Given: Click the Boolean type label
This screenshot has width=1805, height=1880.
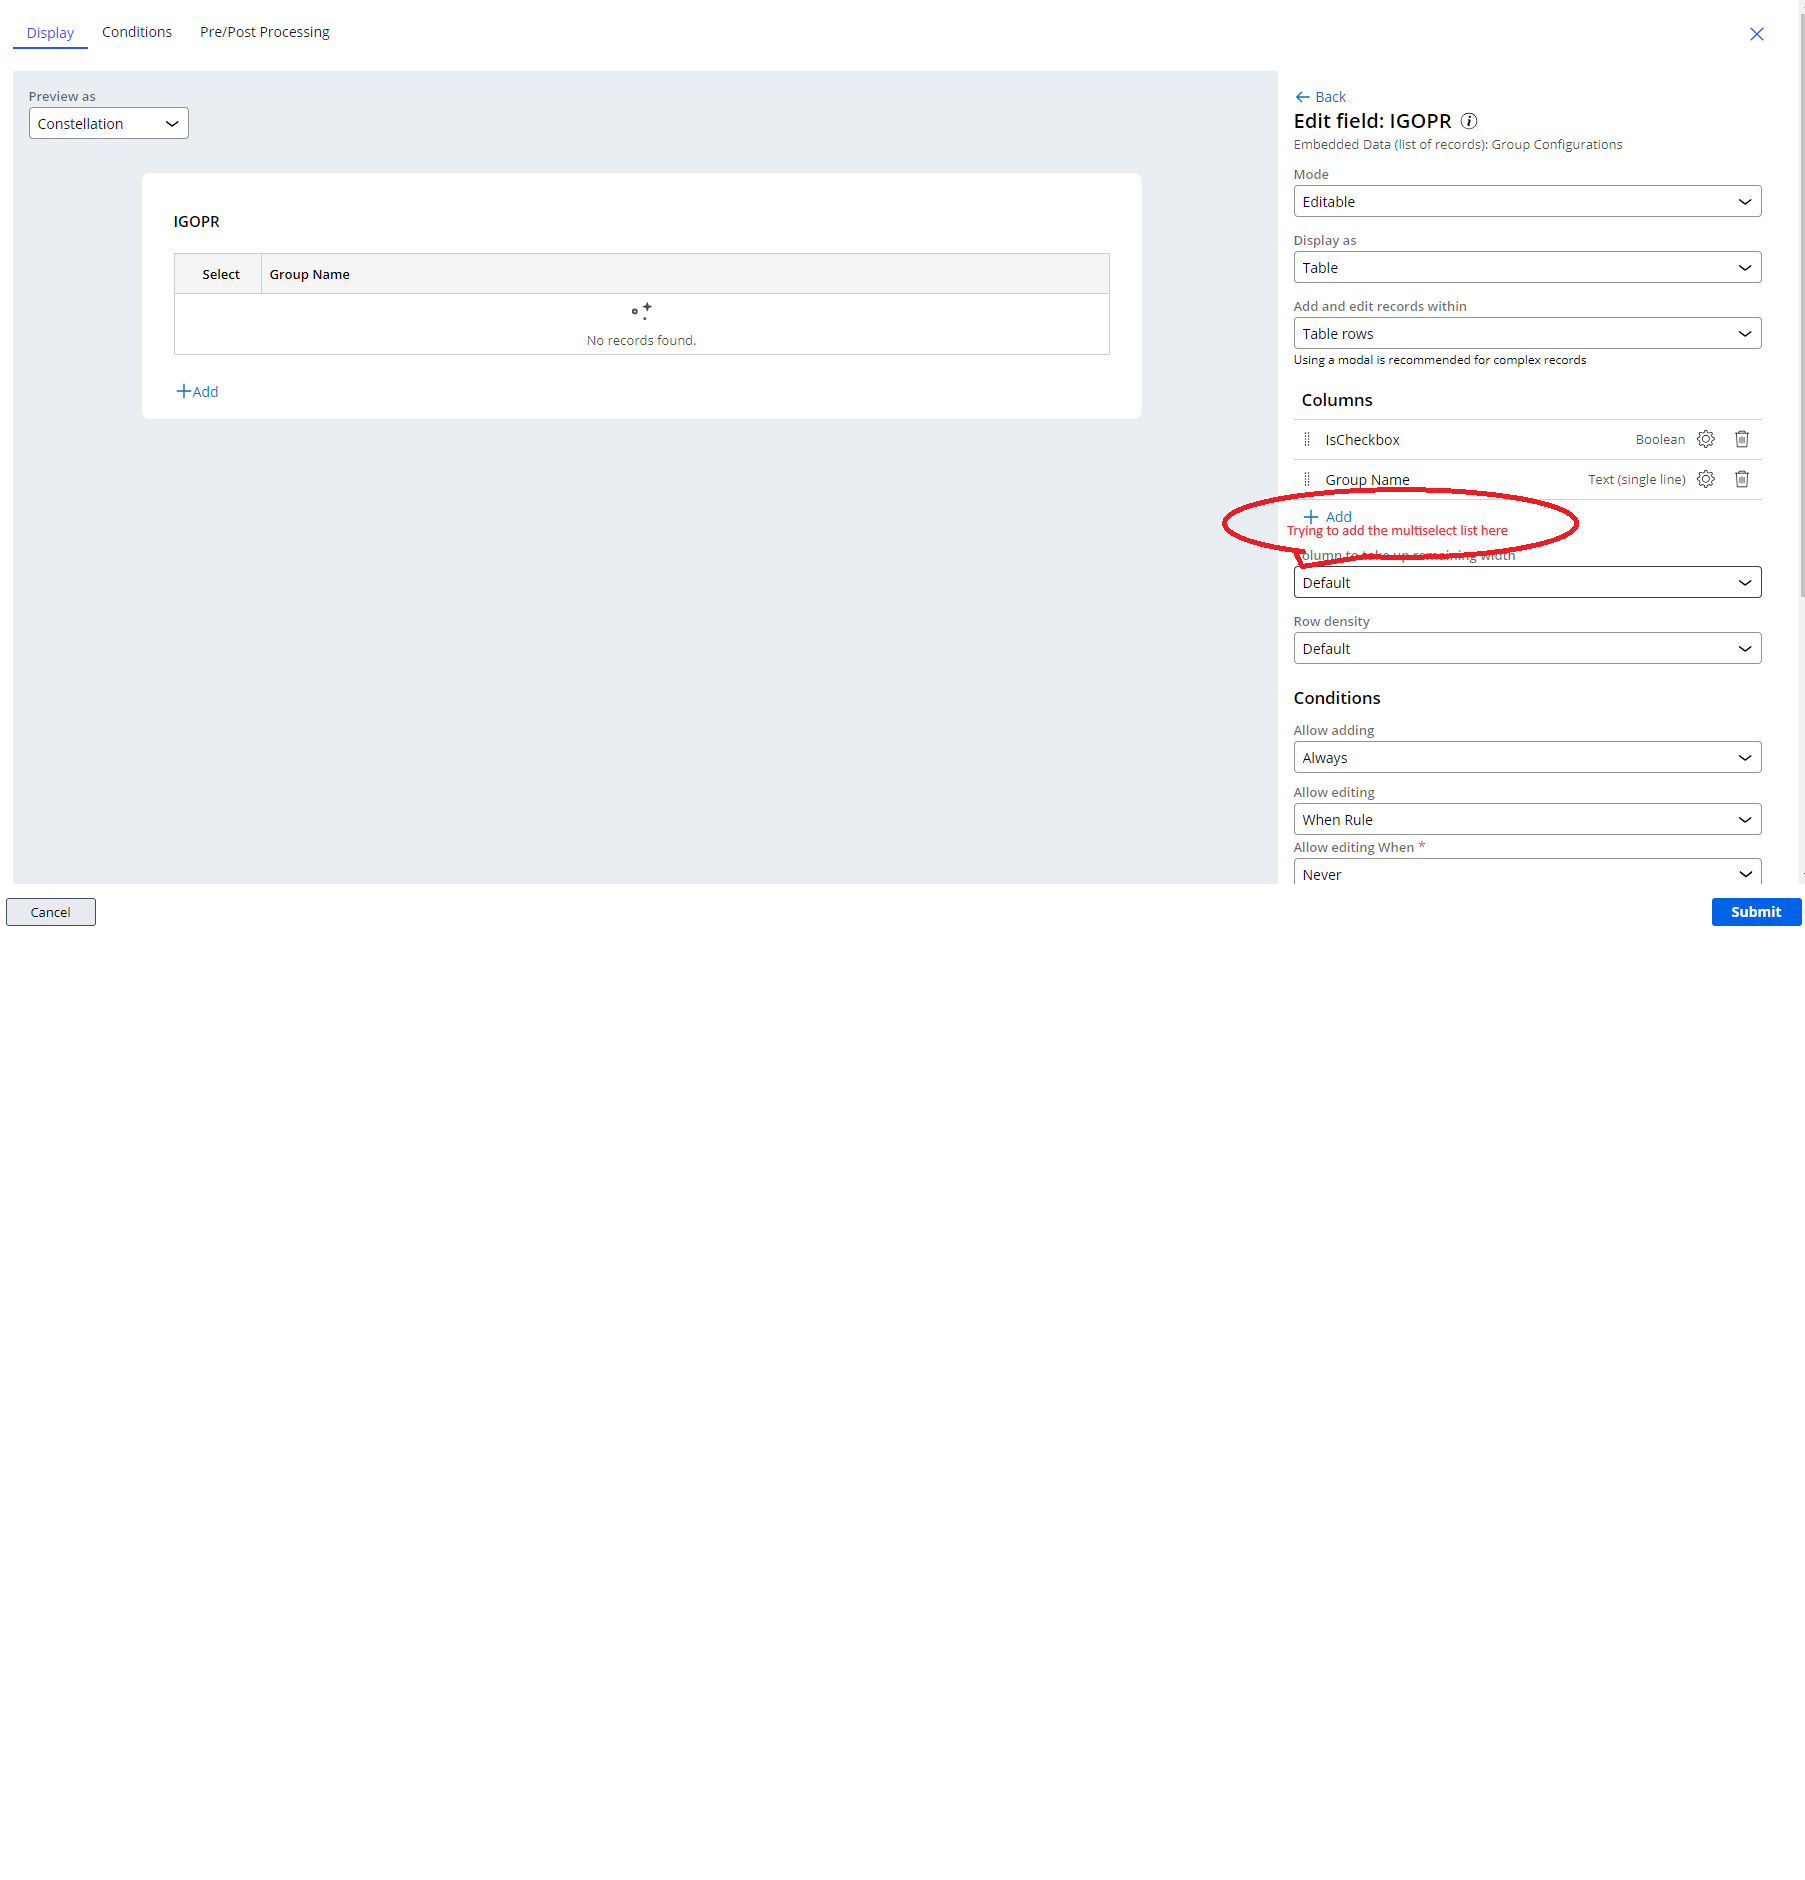Looking at the screenshot, I should [x=1660, y=439].
